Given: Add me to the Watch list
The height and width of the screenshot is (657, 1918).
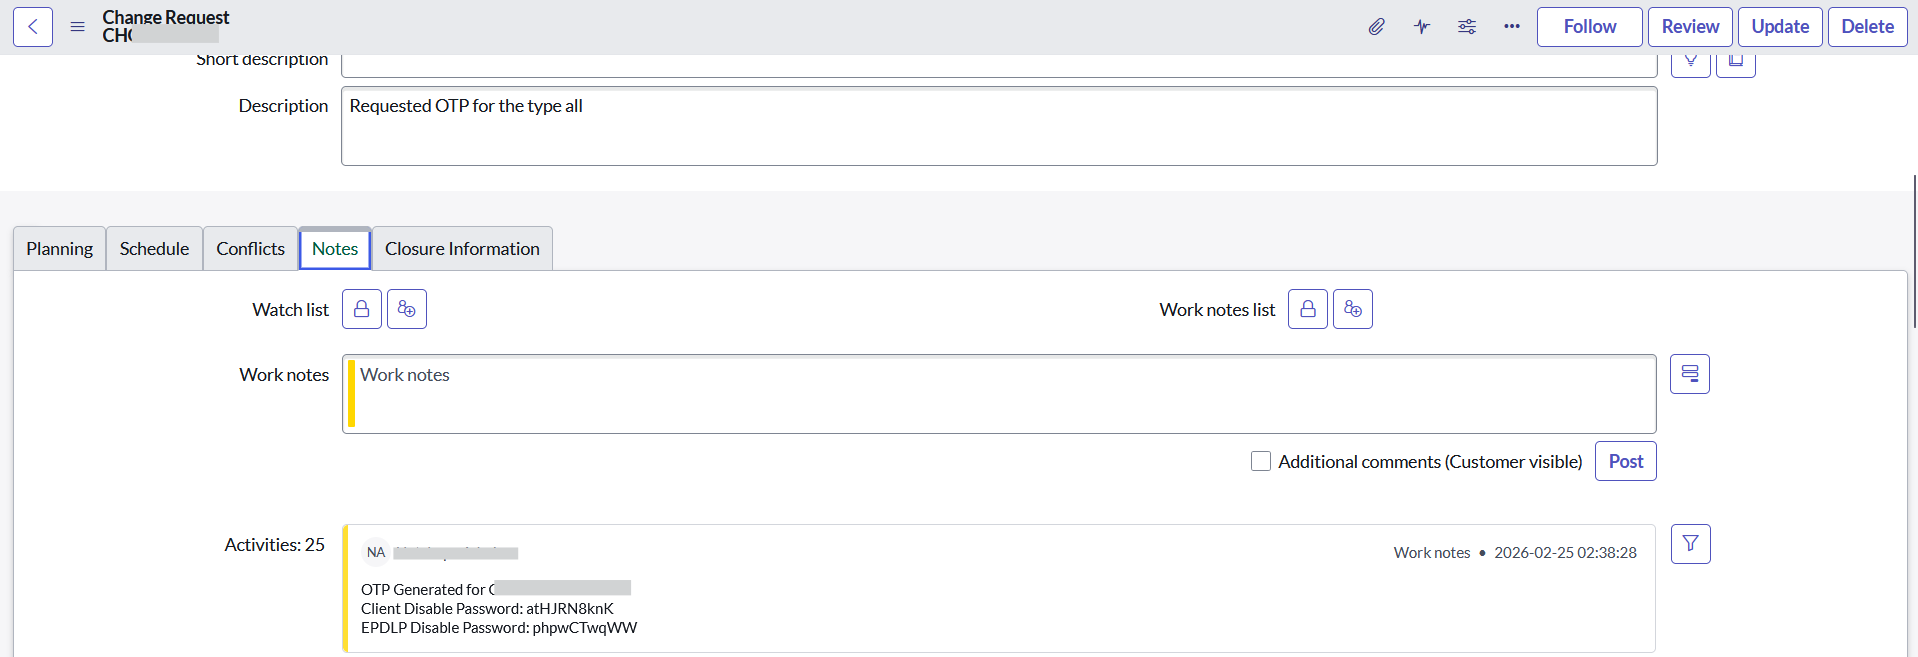Looking at the screenshot, I should click(407, 309).
